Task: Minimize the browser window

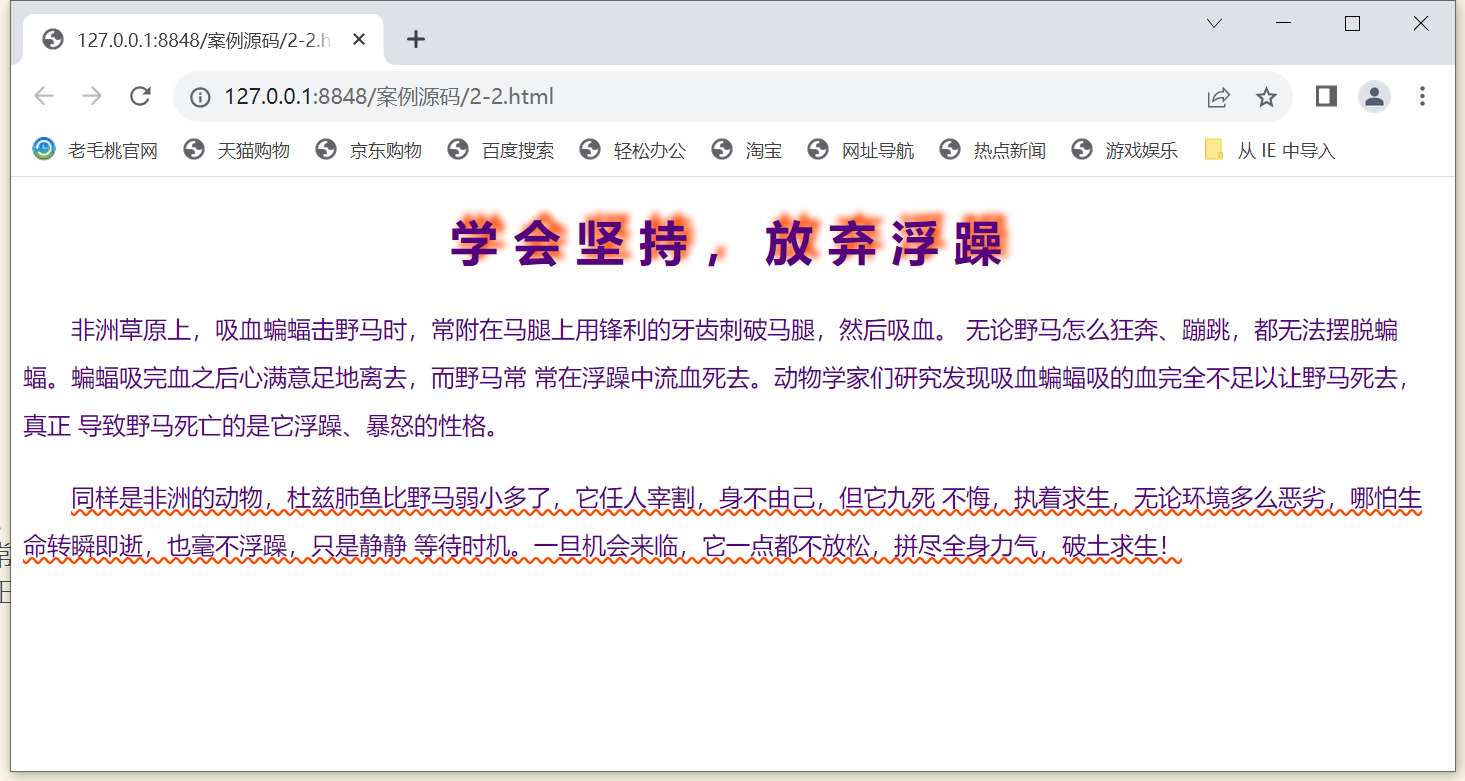Action: coord(1284,24)
